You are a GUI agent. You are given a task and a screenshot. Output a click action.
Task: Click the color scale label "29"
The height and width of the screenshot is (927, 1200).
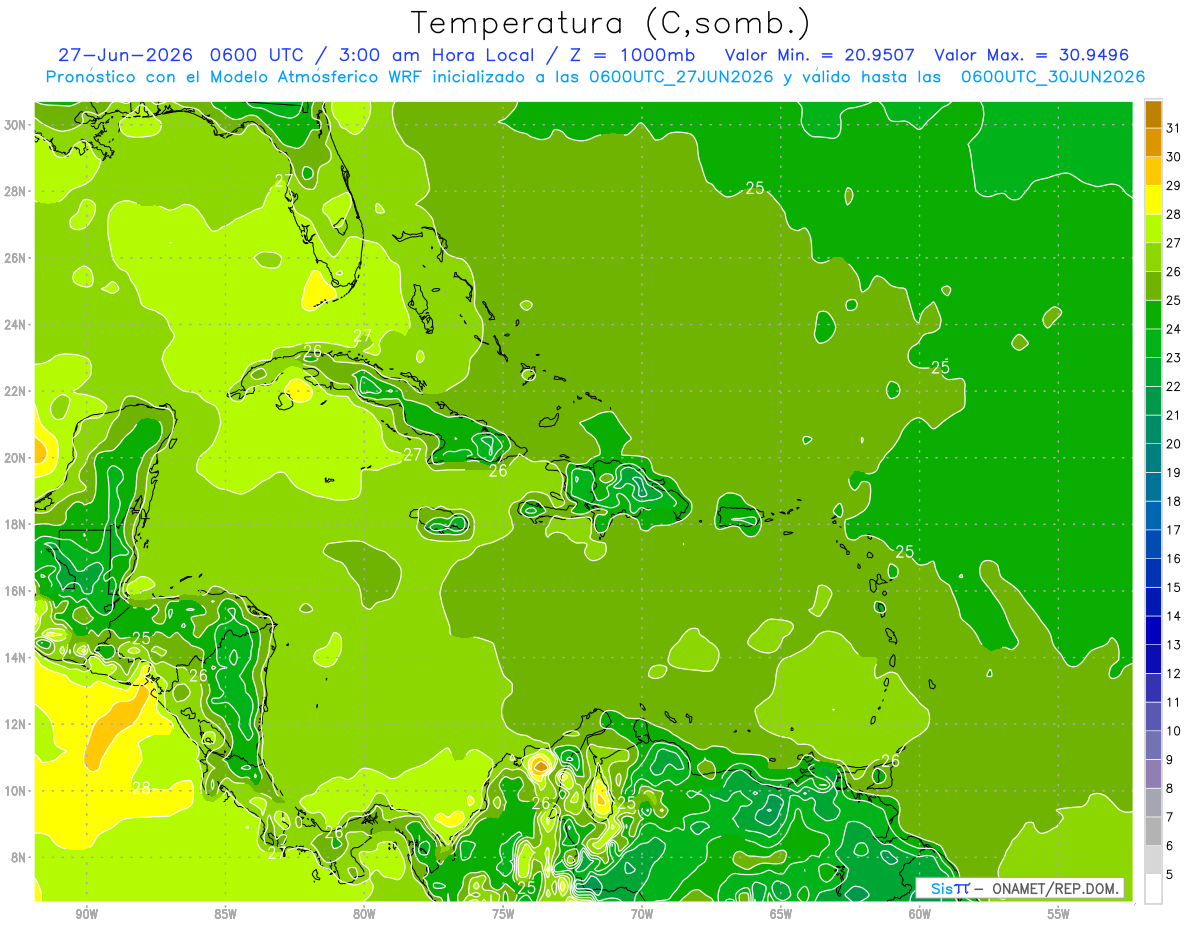click(1174, 185)
